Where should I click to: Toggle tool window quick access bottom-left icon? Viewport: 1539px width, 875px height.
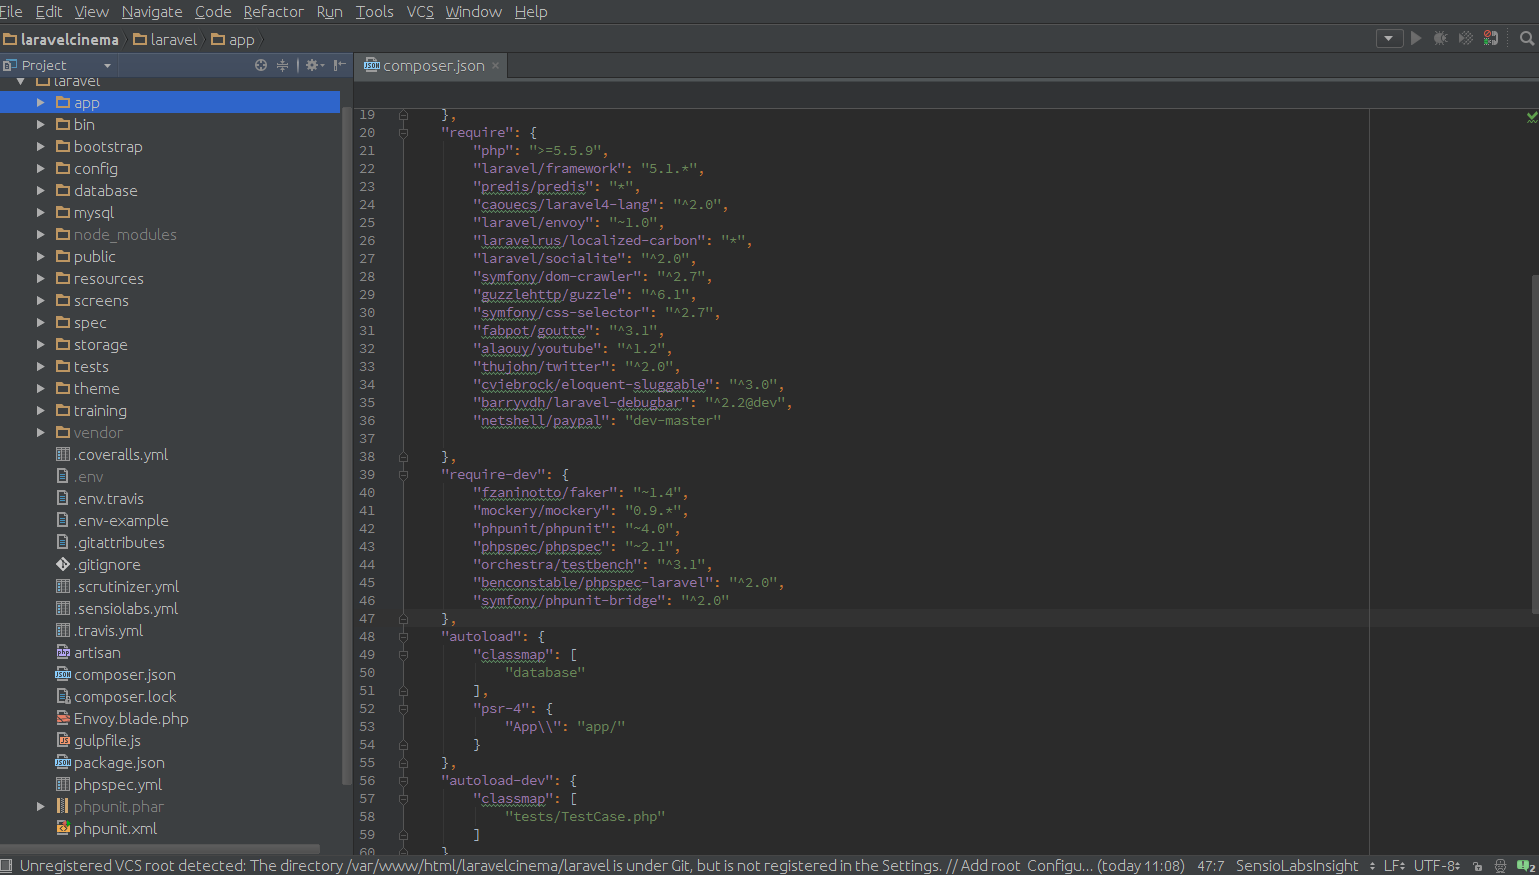[x=6, y=866]
